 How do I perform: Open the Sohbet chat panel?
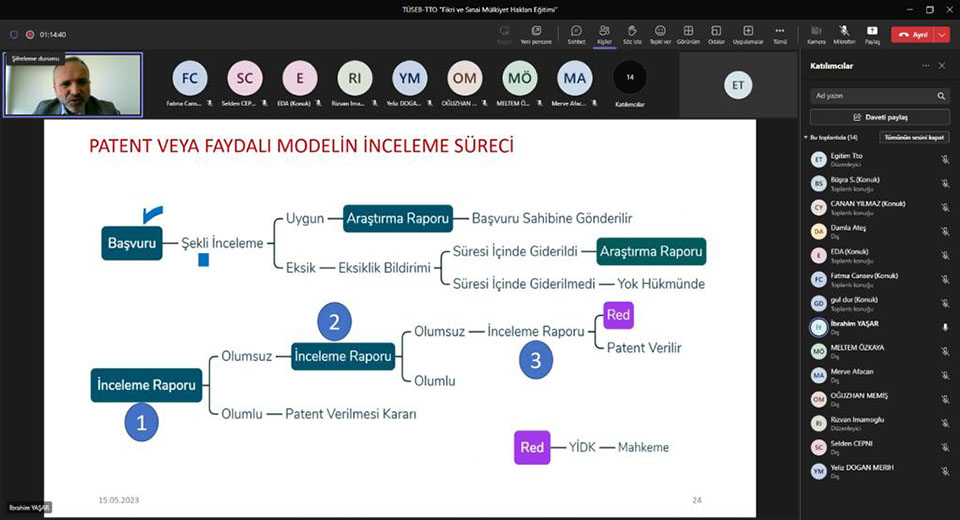[x=576, y=34]
